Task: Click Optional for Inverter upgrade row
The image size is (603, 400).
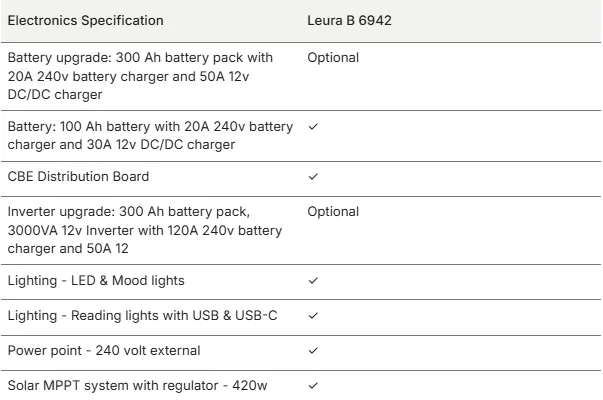Action: pyautogui.click(x=333, y=212)
